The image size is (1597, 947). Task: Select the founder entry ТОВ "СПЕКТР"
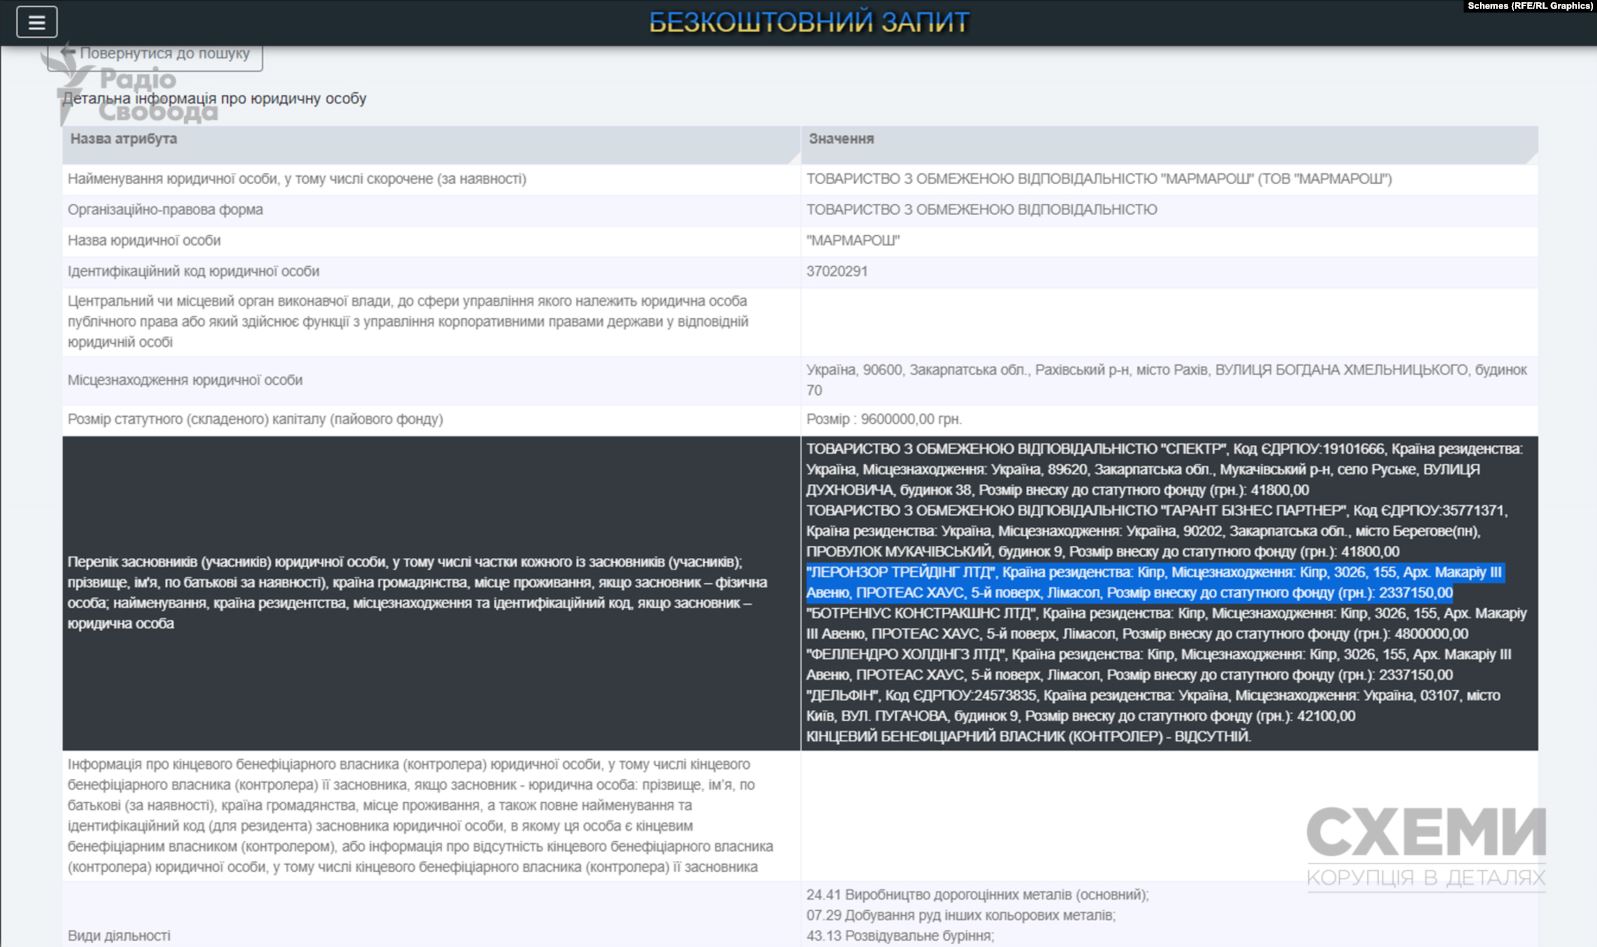point(1164,470)
